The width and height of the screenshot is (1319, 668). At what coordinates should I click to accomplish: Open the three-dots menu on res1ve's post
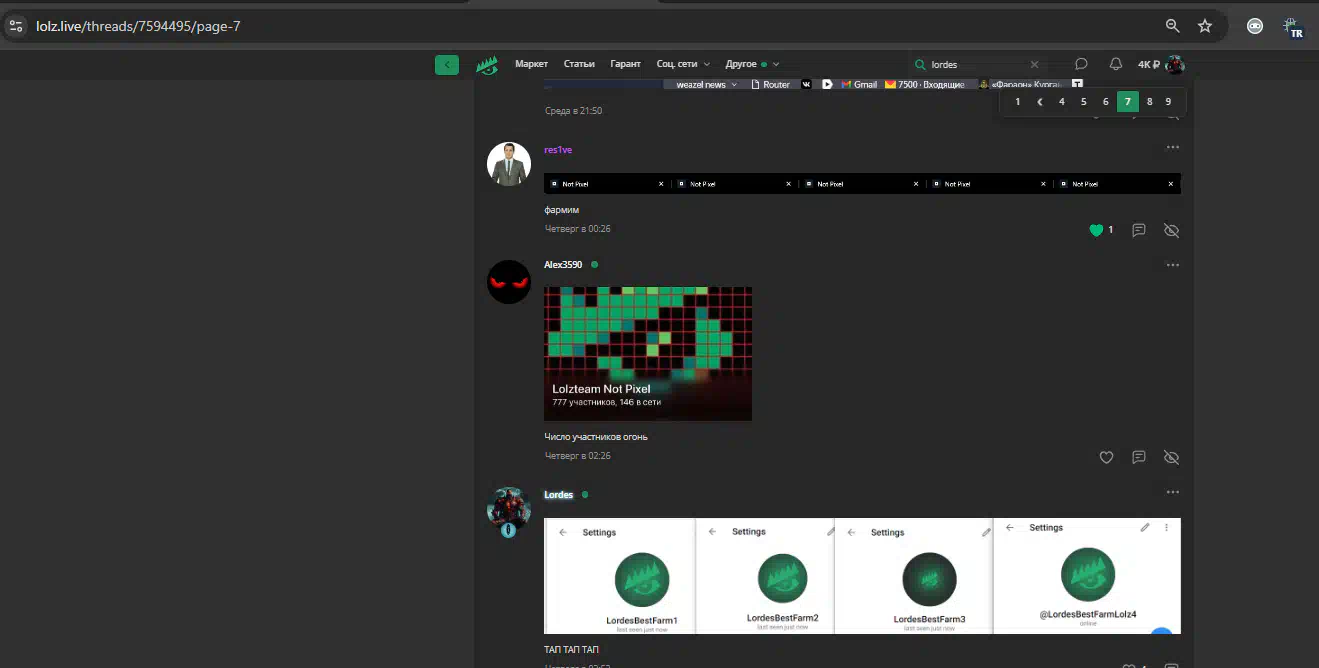click(1173, 147)
